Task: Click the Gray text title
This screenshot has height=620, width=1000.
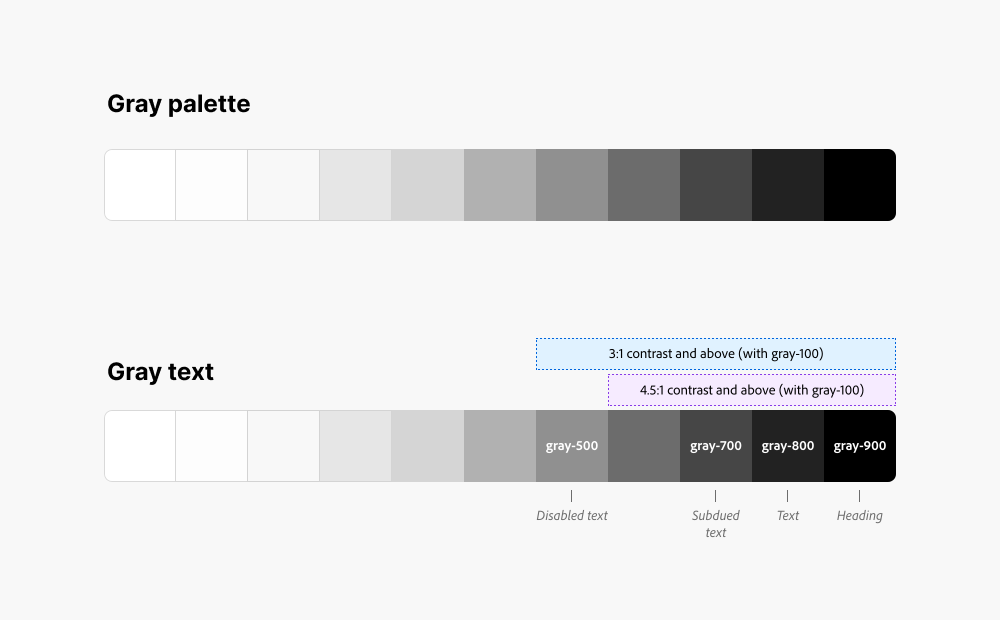Action: 160,372
